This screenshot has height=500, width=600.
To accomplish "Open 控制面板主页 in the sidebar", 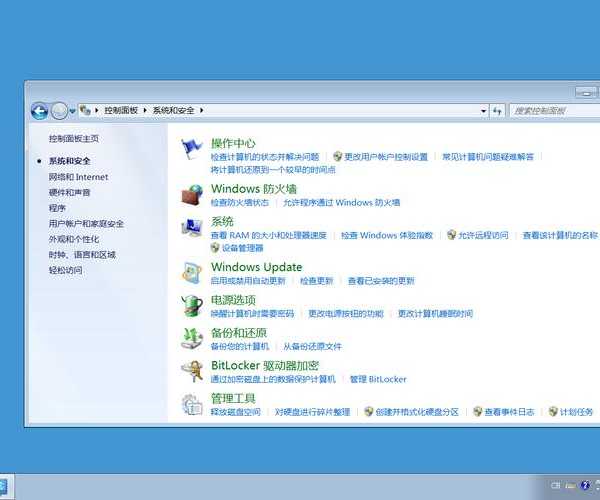I will (74, 138).
